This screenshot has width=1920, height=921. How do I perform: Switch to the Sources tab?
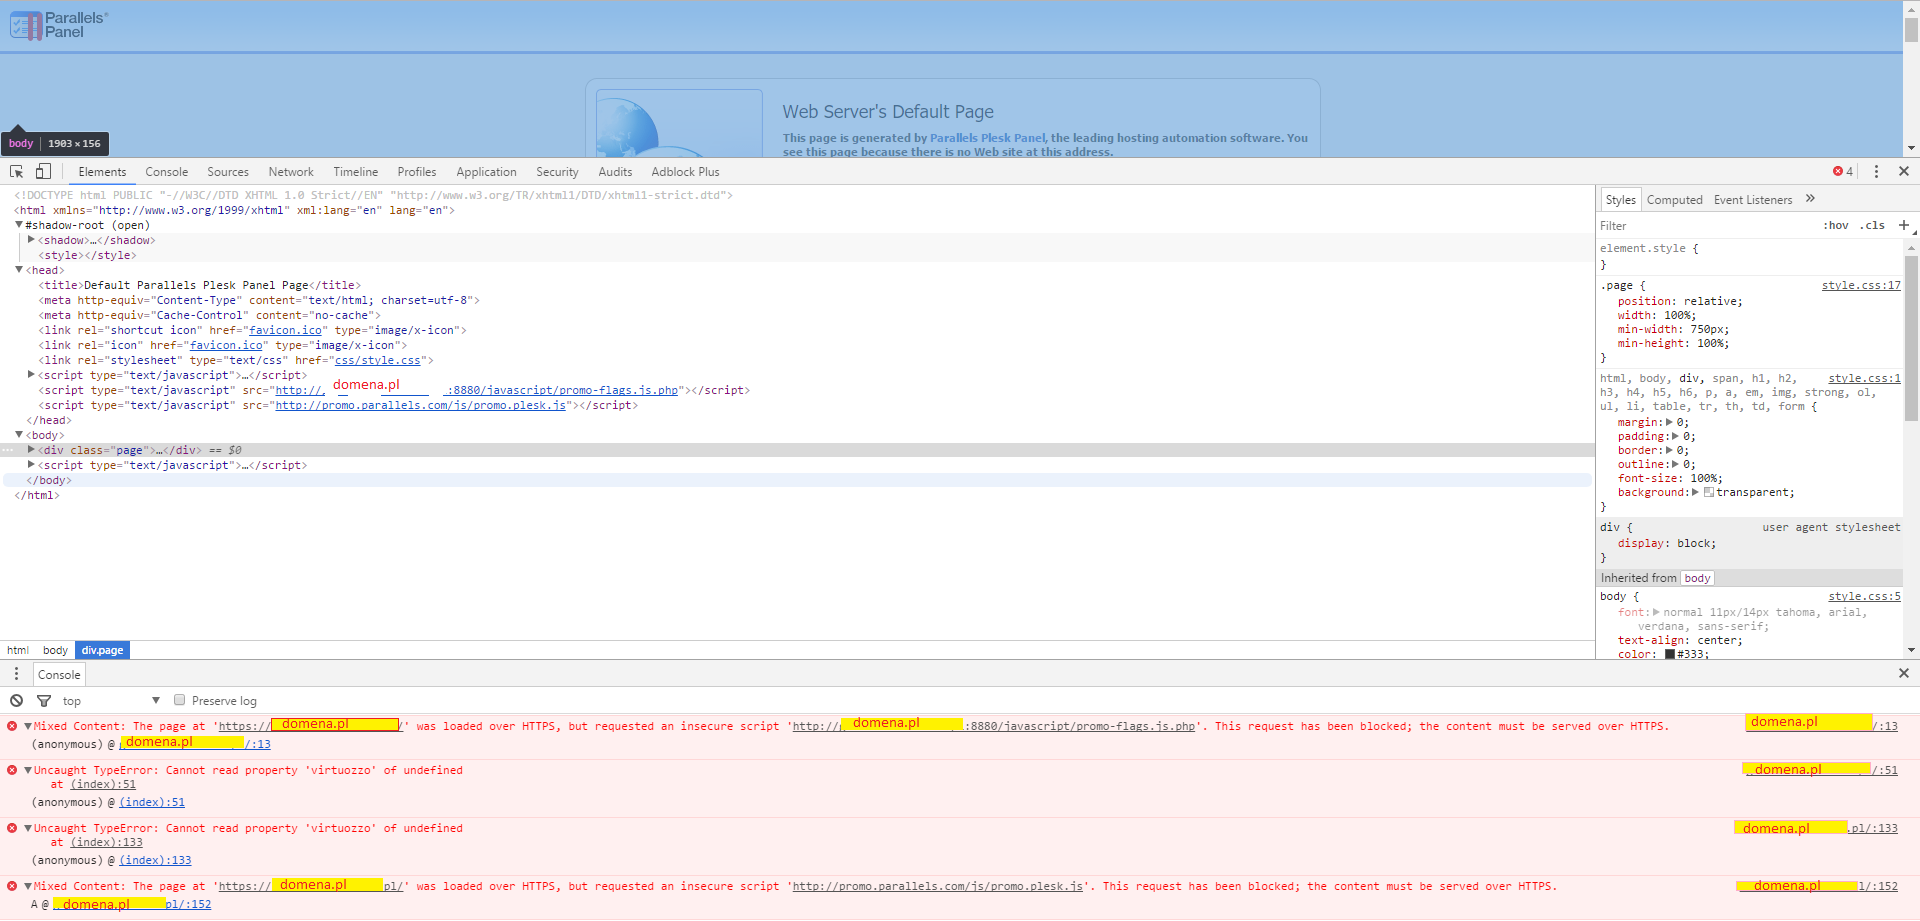pyautogui.click(x=228, y=172)
